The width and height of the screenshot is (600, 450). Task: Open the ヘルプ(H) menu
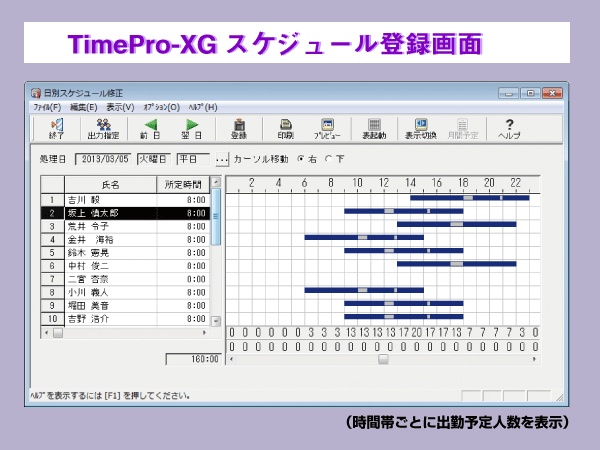(203, 107)
